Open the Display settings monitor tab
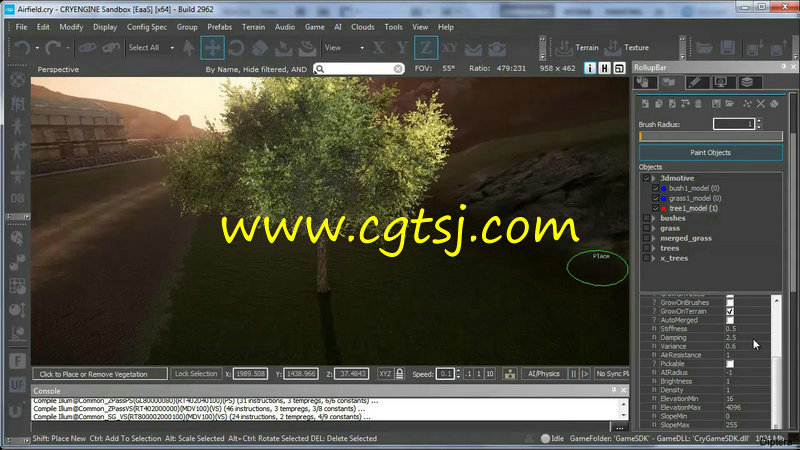 click(x=722, y=82)
